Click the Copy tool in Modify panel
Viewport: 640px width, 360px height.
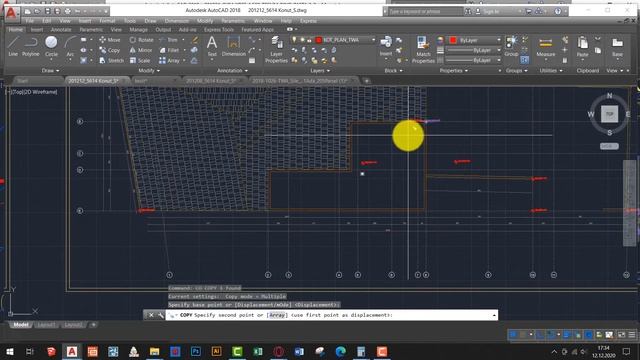click(x=110, y=50)
